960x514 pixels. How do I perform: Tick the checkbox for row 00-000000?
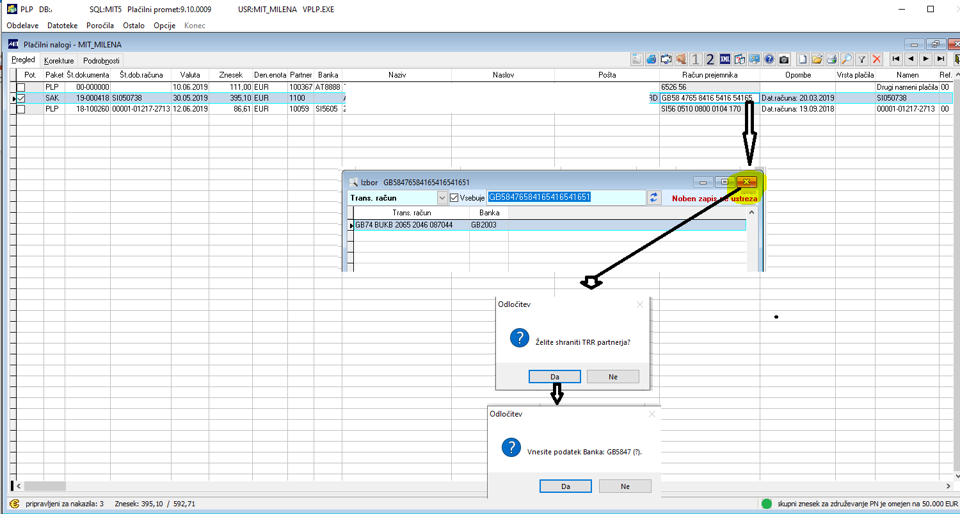[x=21, y=88]
